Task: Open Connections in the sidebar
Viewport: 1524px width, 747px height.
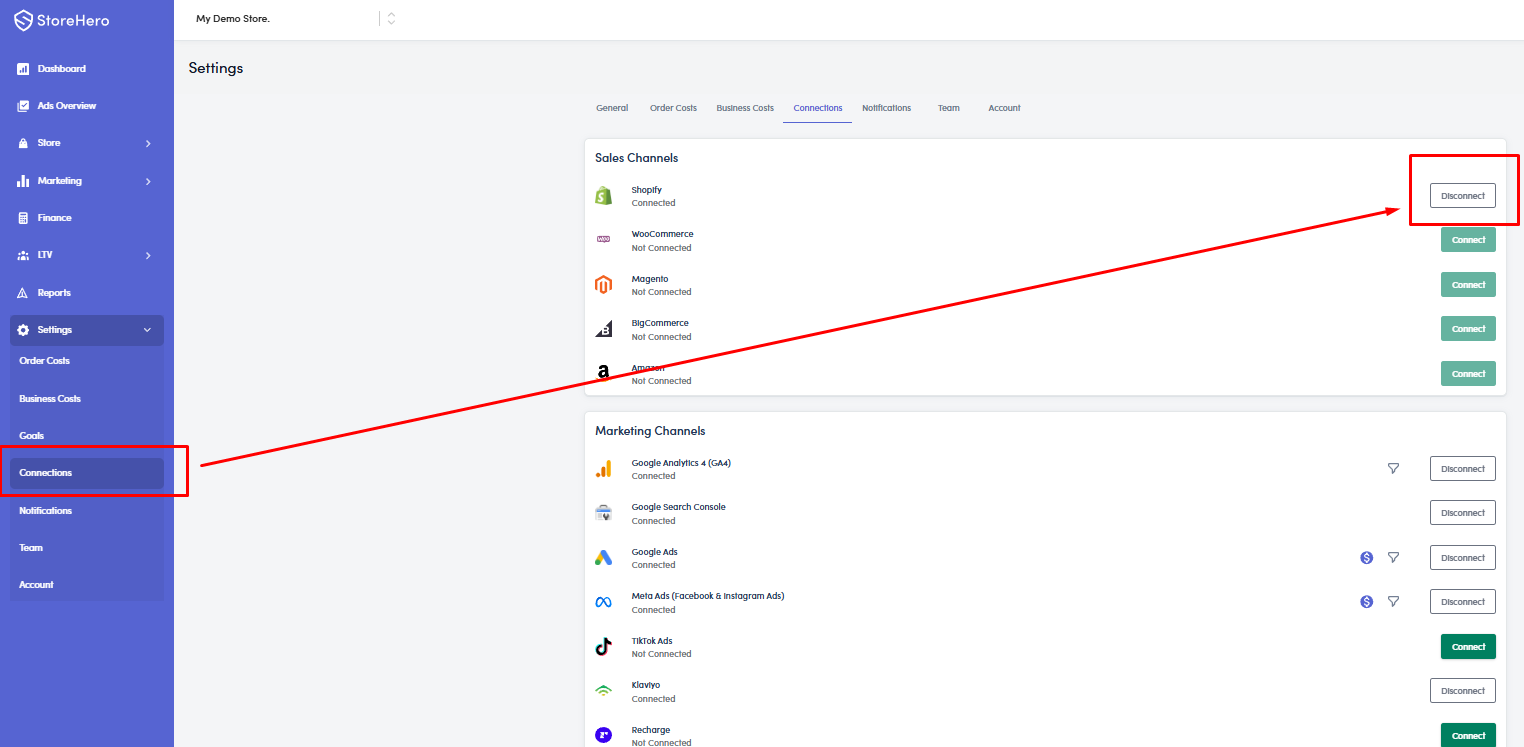Action: coord(87,473)
